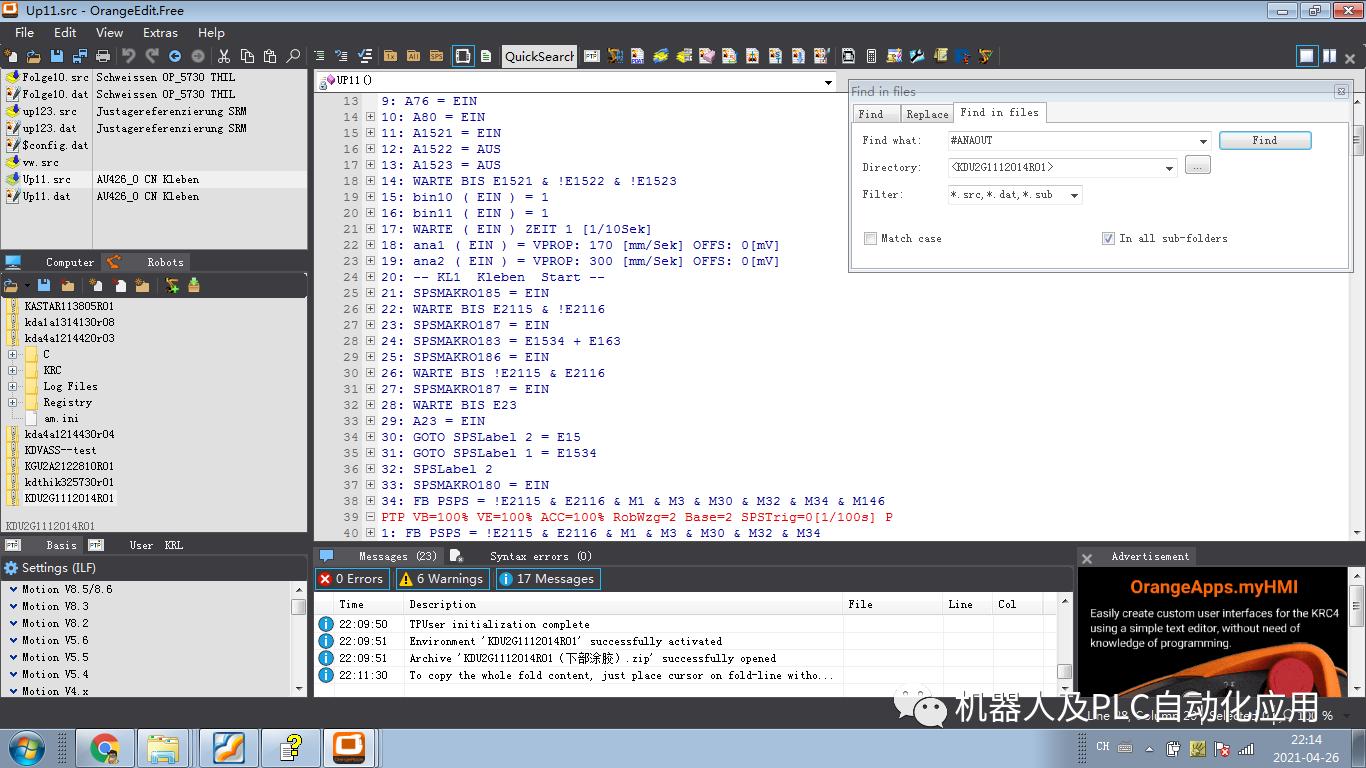This screenshot has height=768, width=1366.
Task: Select the SPS toolbar icon
Action: (435, 57)
